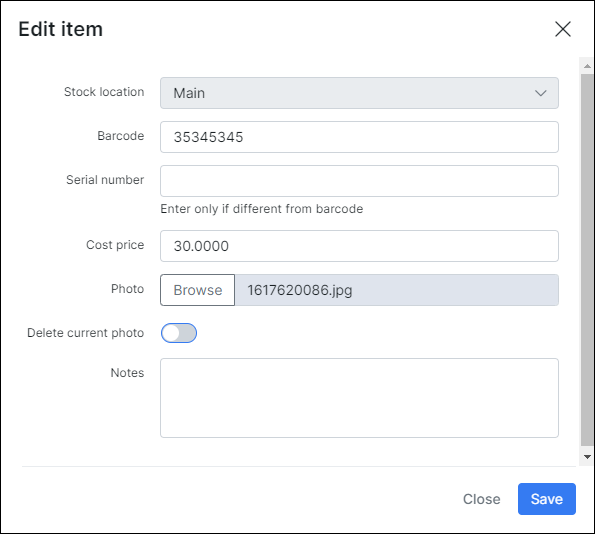Image resolution: width=595 pixels, height=534 pixels.
Task: Click the Barcode label
Action: point(121,136)
